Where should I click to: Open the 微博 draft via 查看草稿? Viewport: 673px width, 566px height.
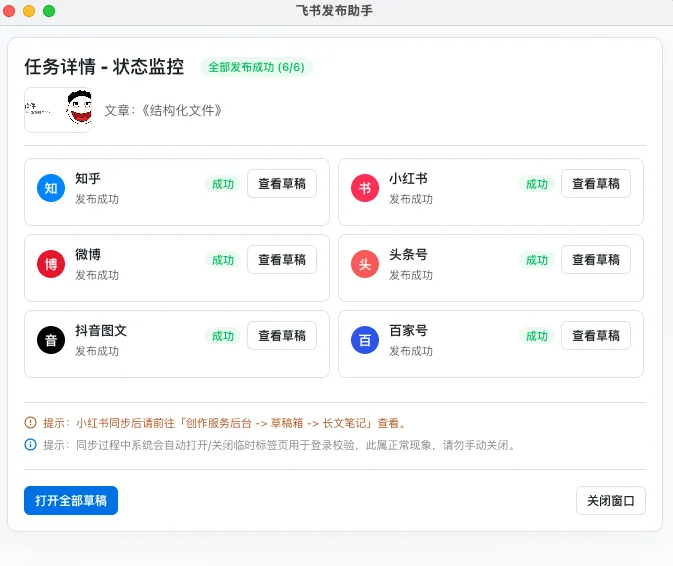click(282, 260)
